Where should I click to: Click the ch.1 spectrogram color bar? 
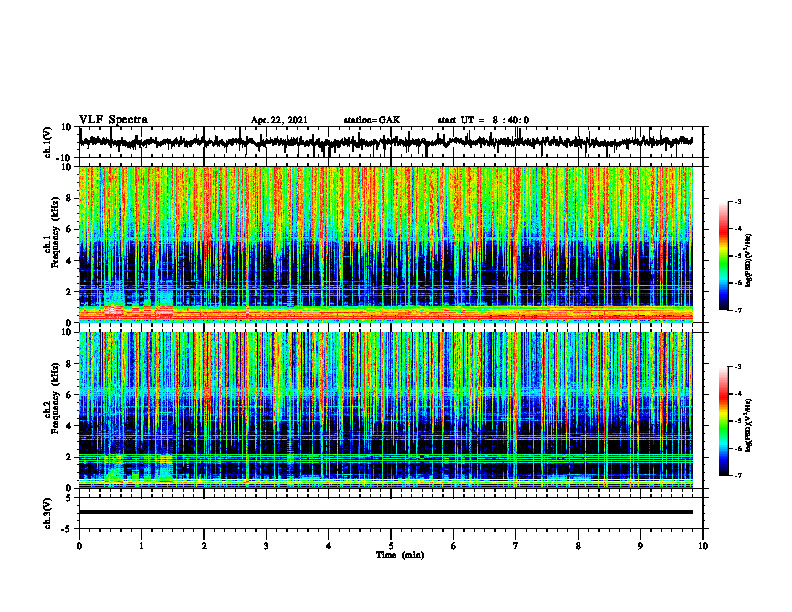click(x=723, y=256)
